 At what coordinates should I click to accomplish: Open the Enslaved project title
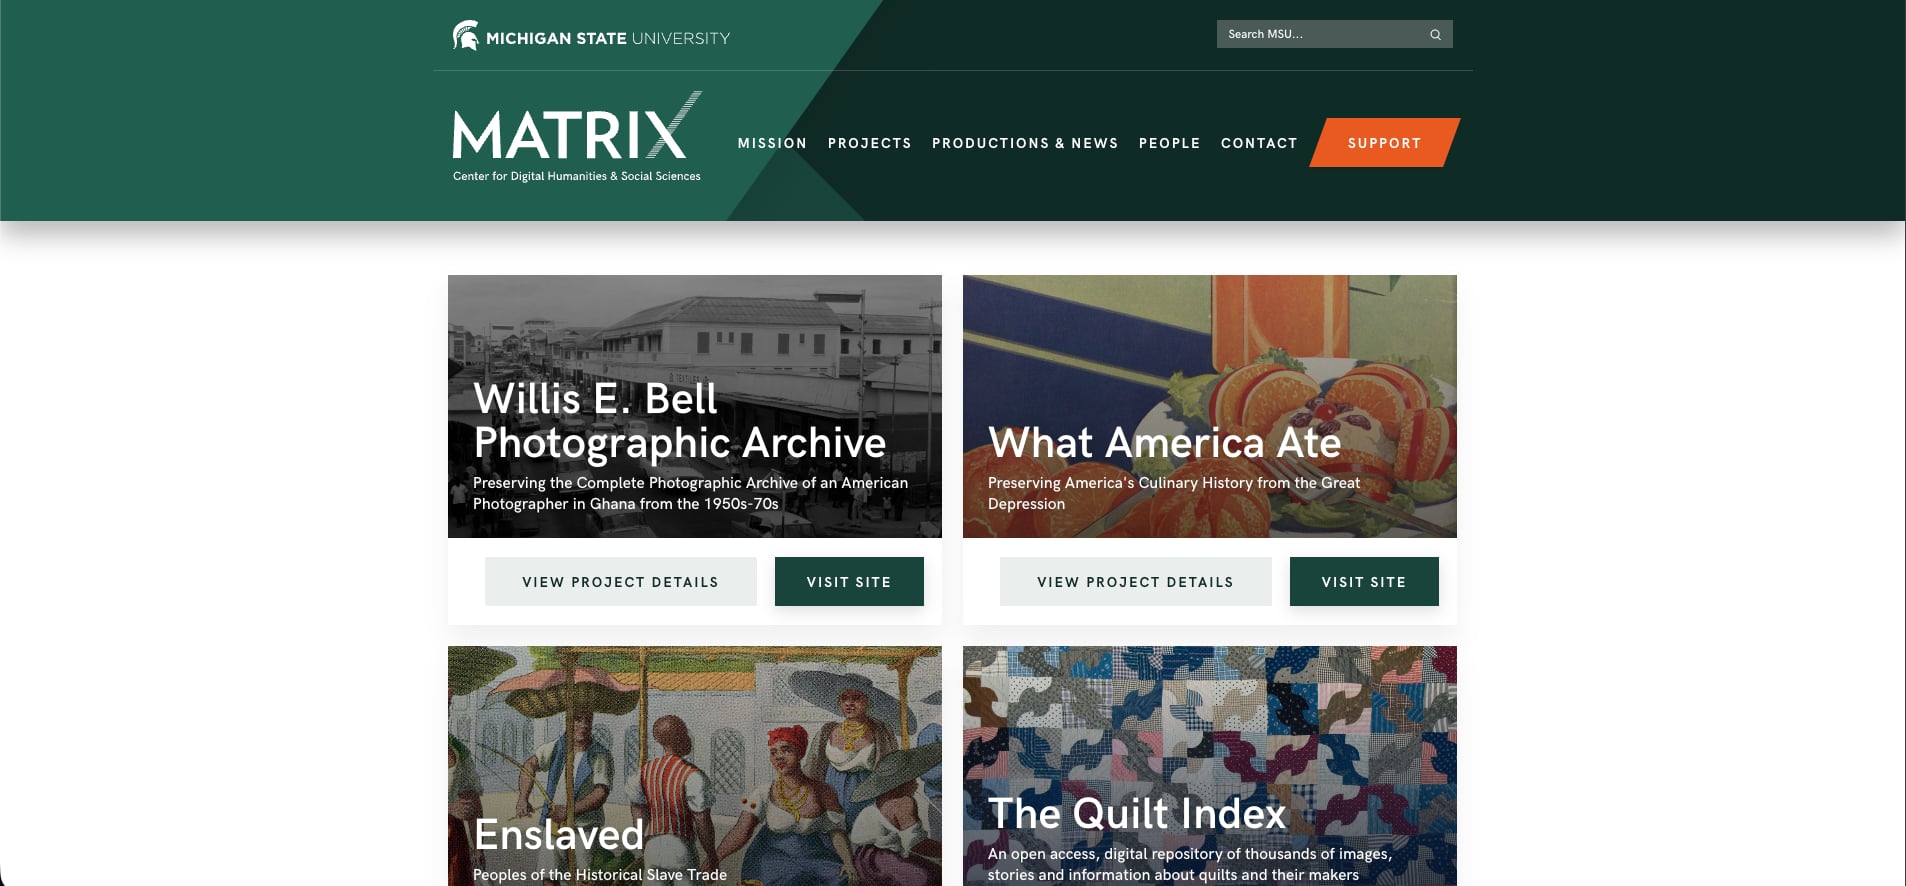click(x=559, y=835)
